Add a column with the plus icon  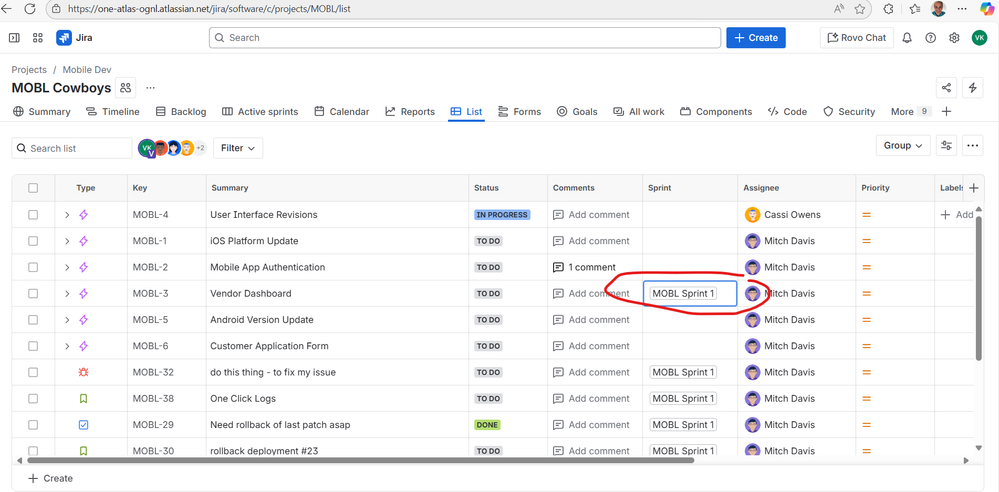click(x=973, y=188)
